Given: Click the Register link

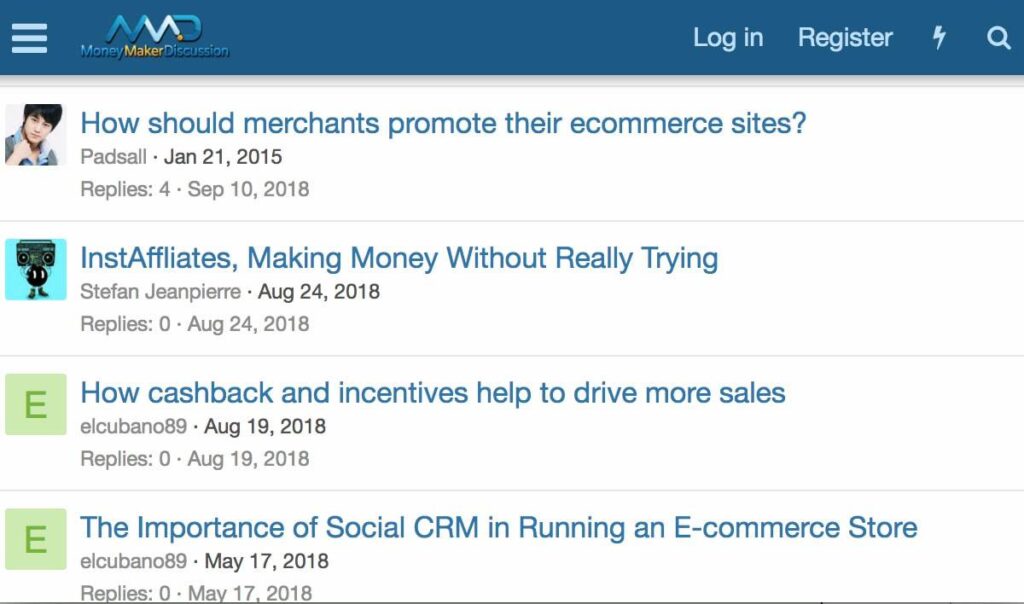Looking at the screenshot, I should [845, 38].
